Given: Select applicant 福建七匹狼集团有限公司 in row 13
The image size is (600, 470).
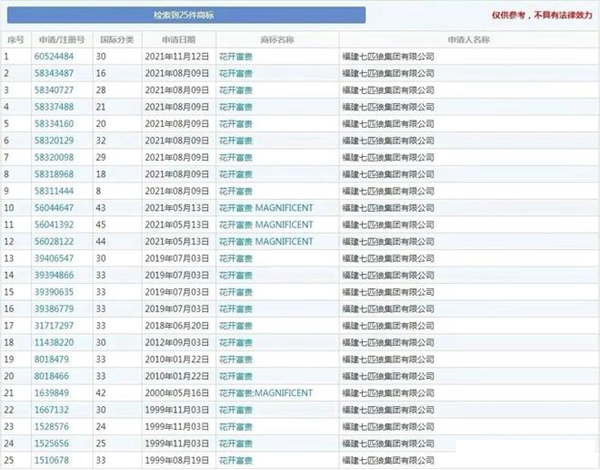Looking at the screenshot, I should (388, 259).
